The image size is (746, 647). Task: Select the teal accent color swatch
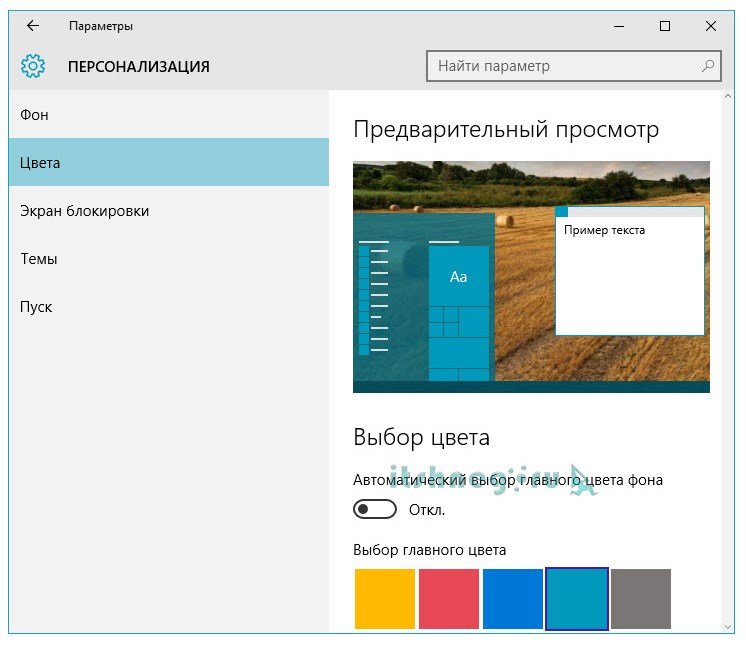point(577,599)
